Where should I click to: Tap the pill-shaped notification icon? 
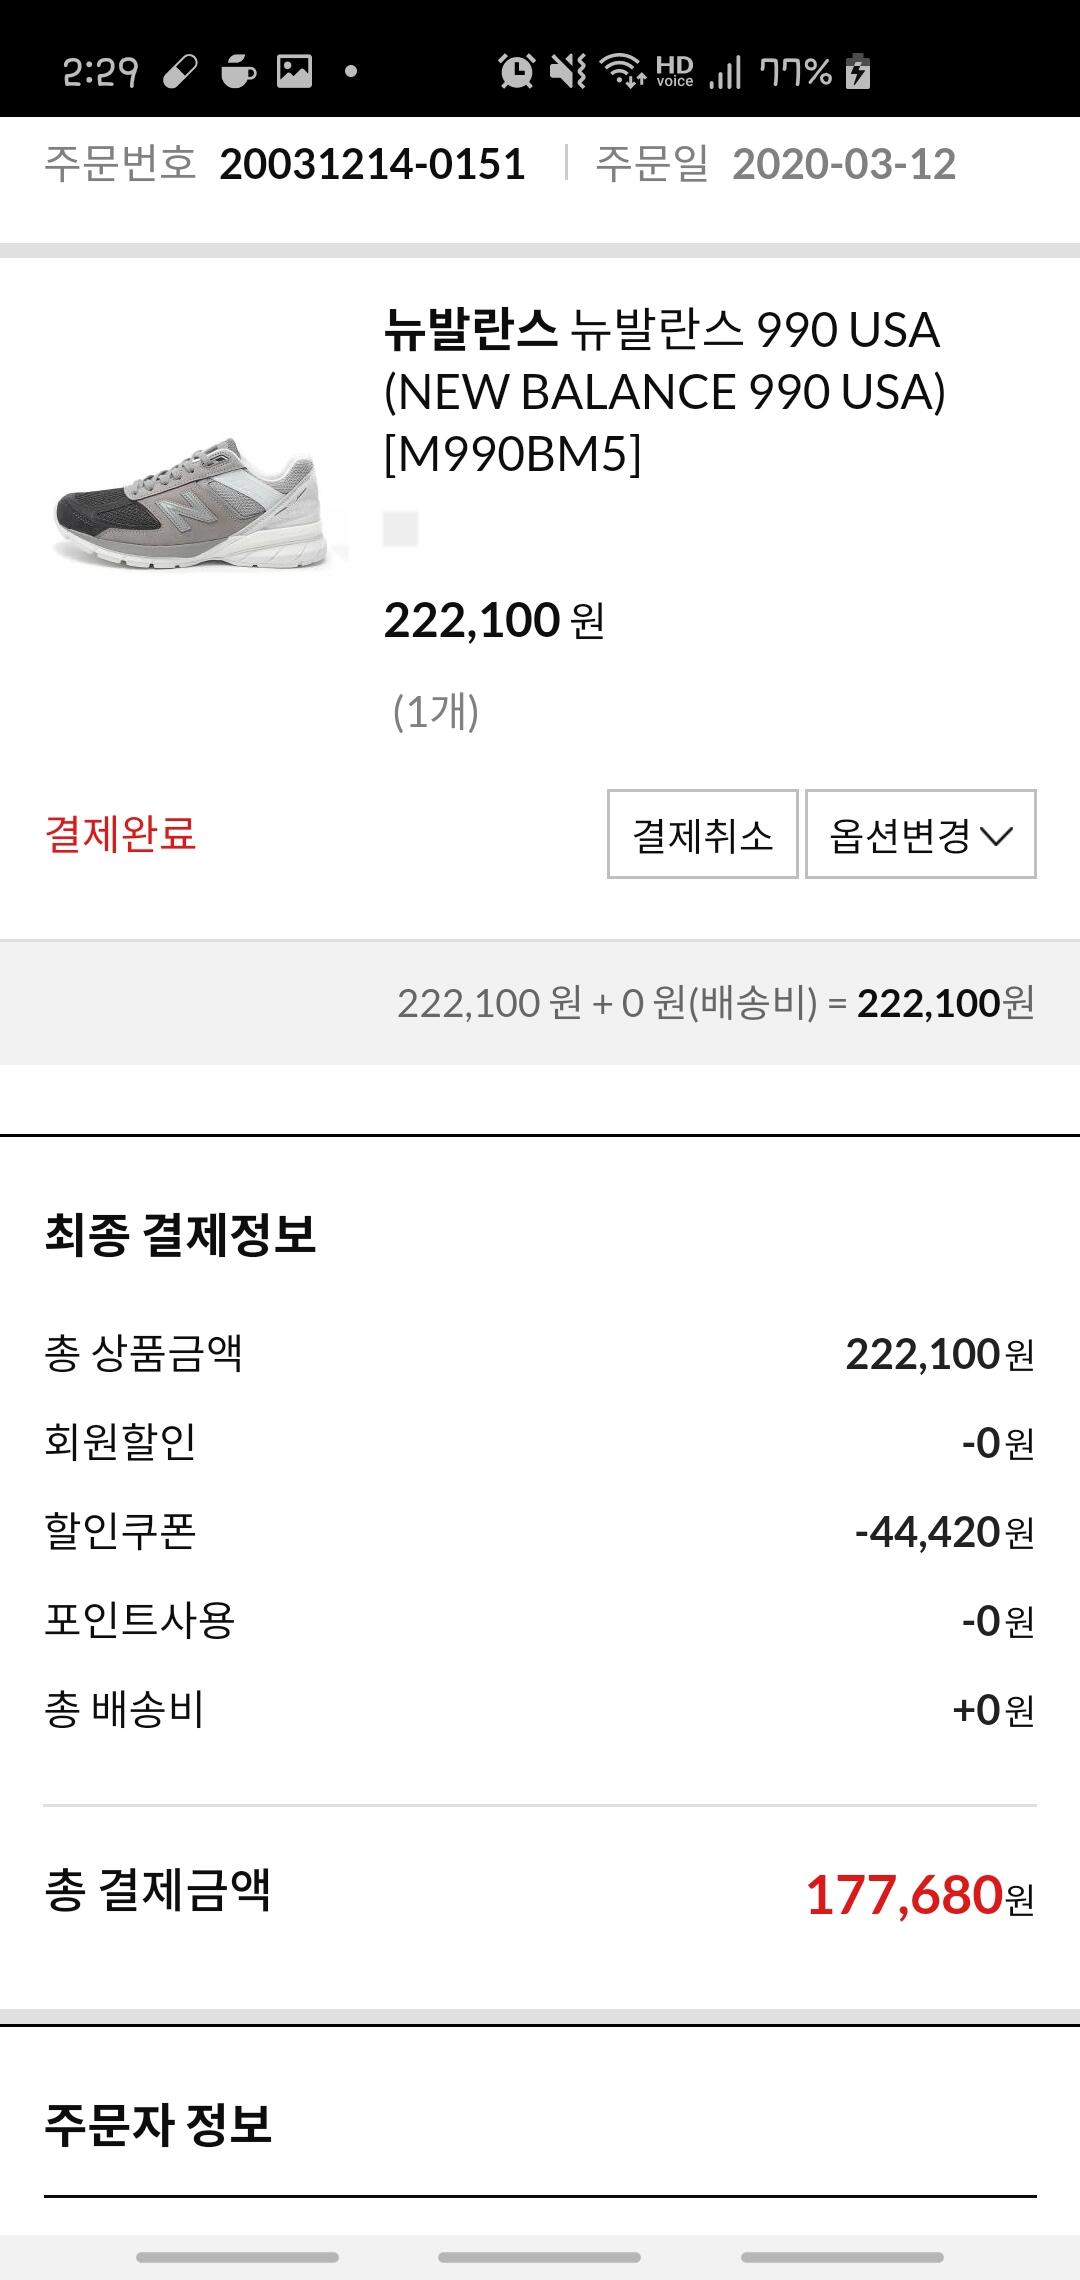pyautogui.click(x=181, y=71)
